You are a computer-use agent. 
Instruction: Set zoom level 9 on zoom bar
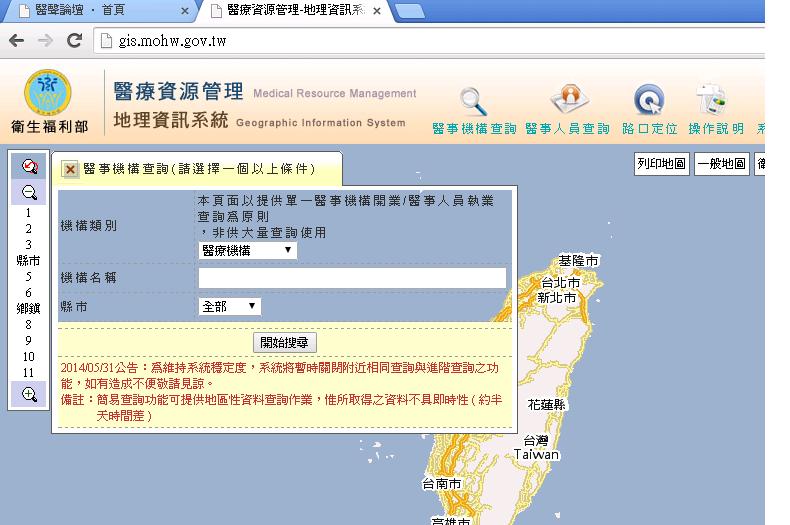29,341
